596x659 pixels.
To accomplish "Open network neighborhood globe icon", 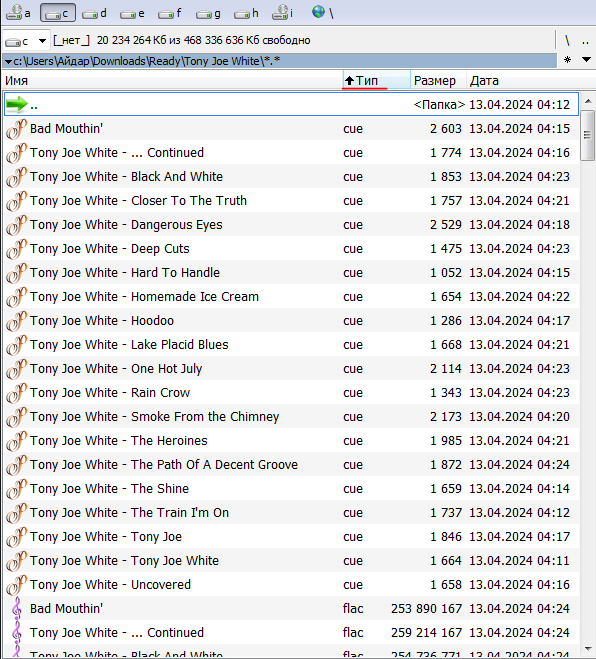I will (318, 11).
